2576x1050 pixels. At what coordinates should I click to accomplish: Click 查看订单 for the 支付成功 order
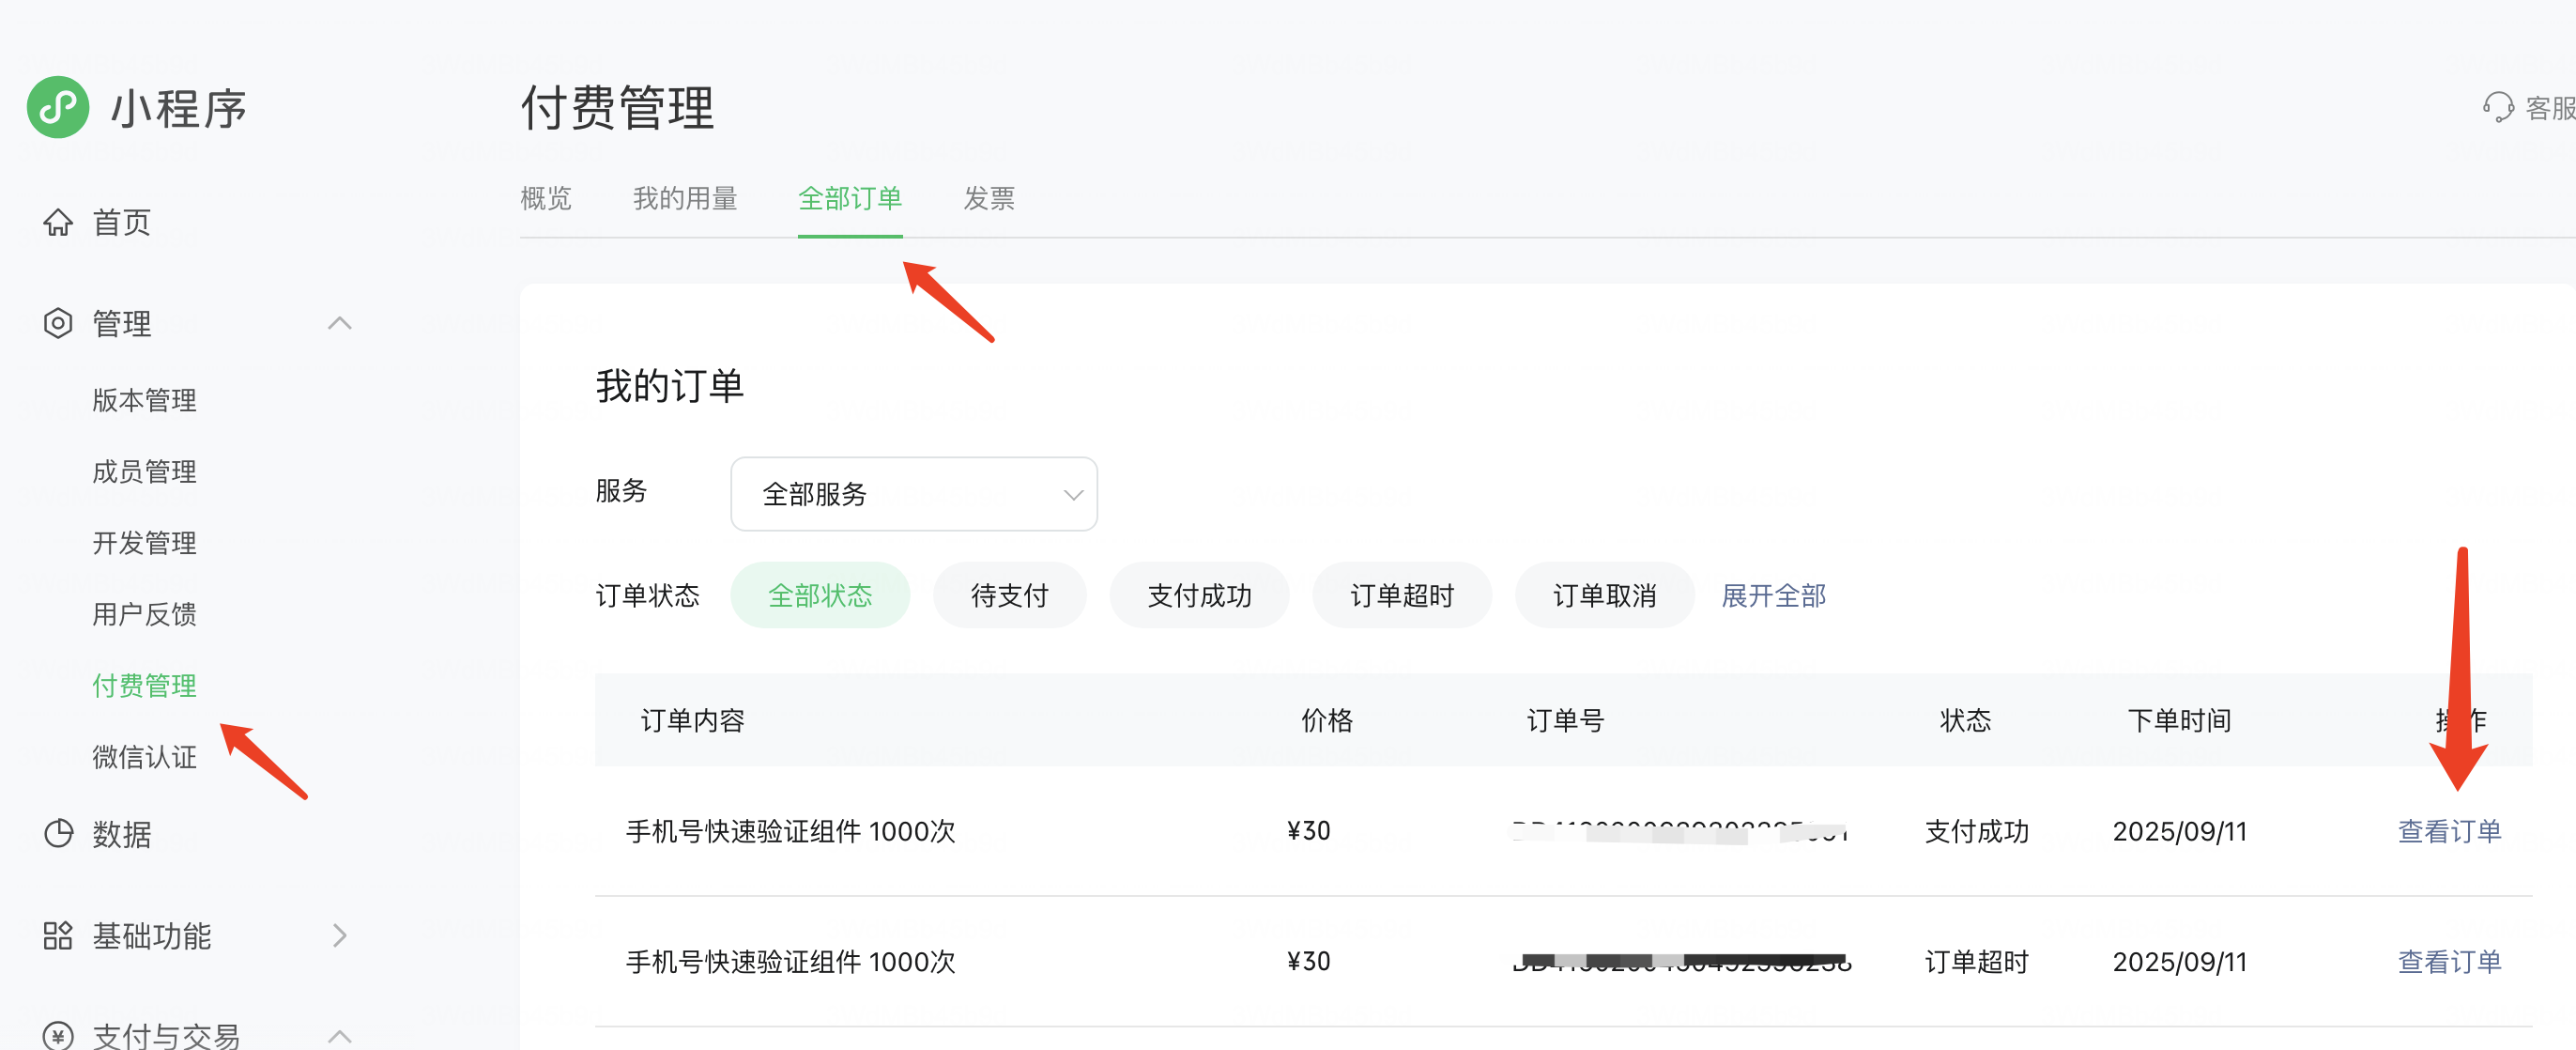click(2448, 831)
